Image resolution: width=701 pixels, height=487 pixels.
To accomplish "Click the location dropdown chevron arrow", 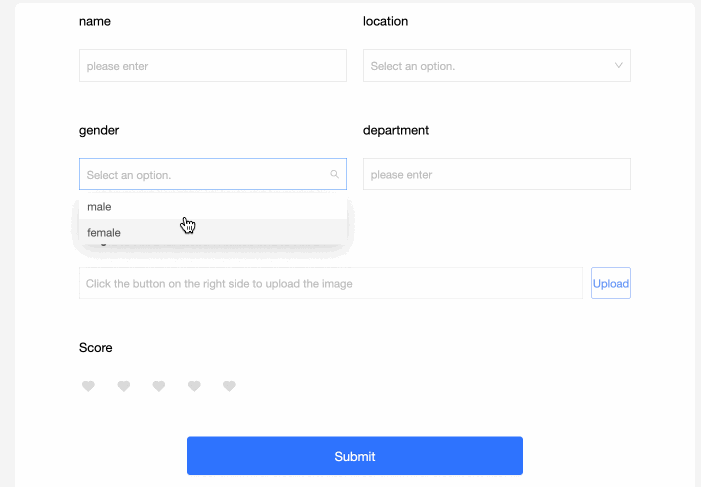I will coord(619,66).
